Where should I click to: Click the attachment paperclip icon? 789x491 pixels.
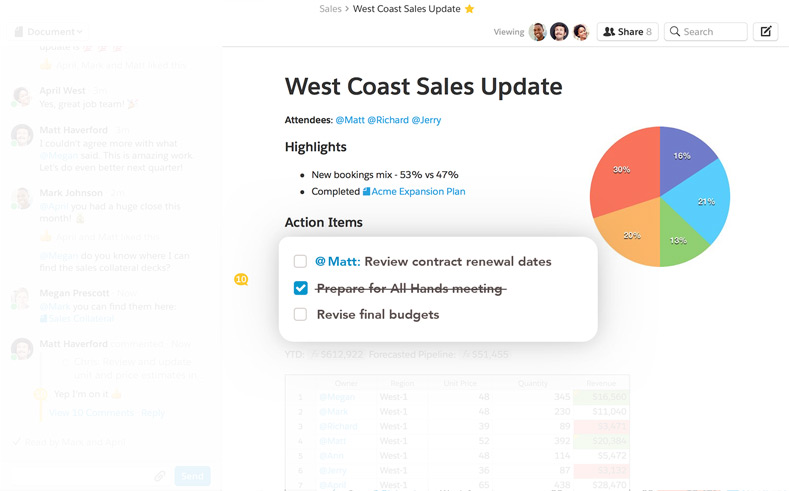click(x=159, y=476)
